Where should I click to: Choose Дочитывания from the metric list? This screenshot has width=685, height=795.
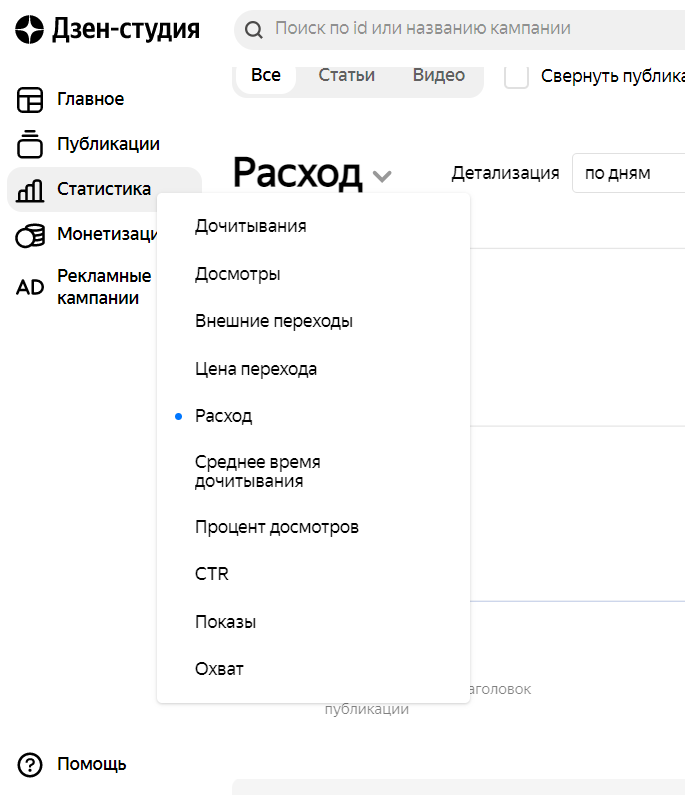coord(250,226)
